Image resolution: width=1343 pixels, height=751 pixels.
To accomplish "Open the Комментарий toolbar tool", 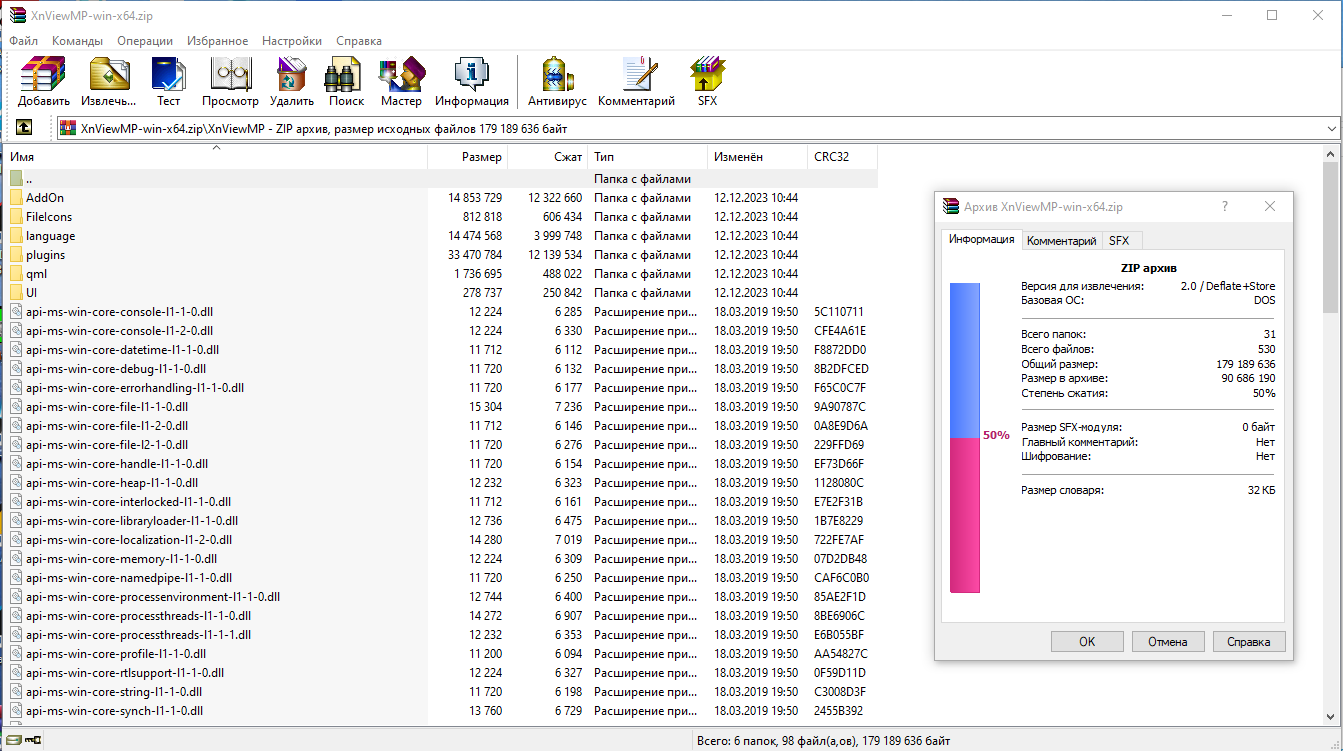I will point(637,82).
